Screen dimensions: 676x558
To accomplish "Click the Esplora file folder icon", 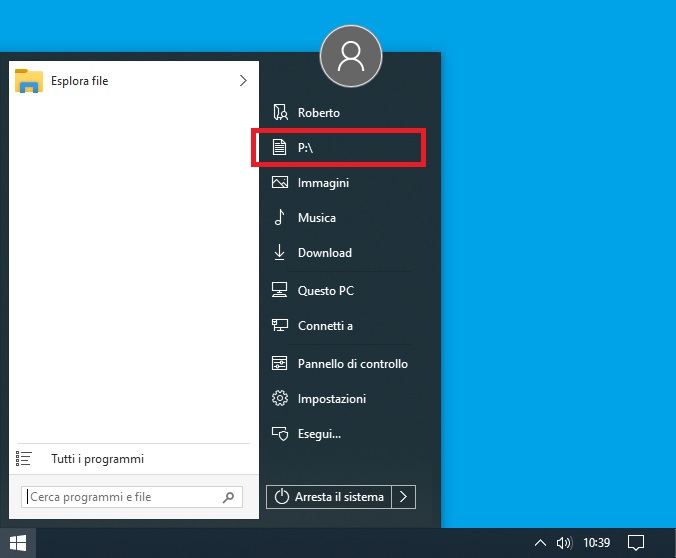I will [28, 81].
